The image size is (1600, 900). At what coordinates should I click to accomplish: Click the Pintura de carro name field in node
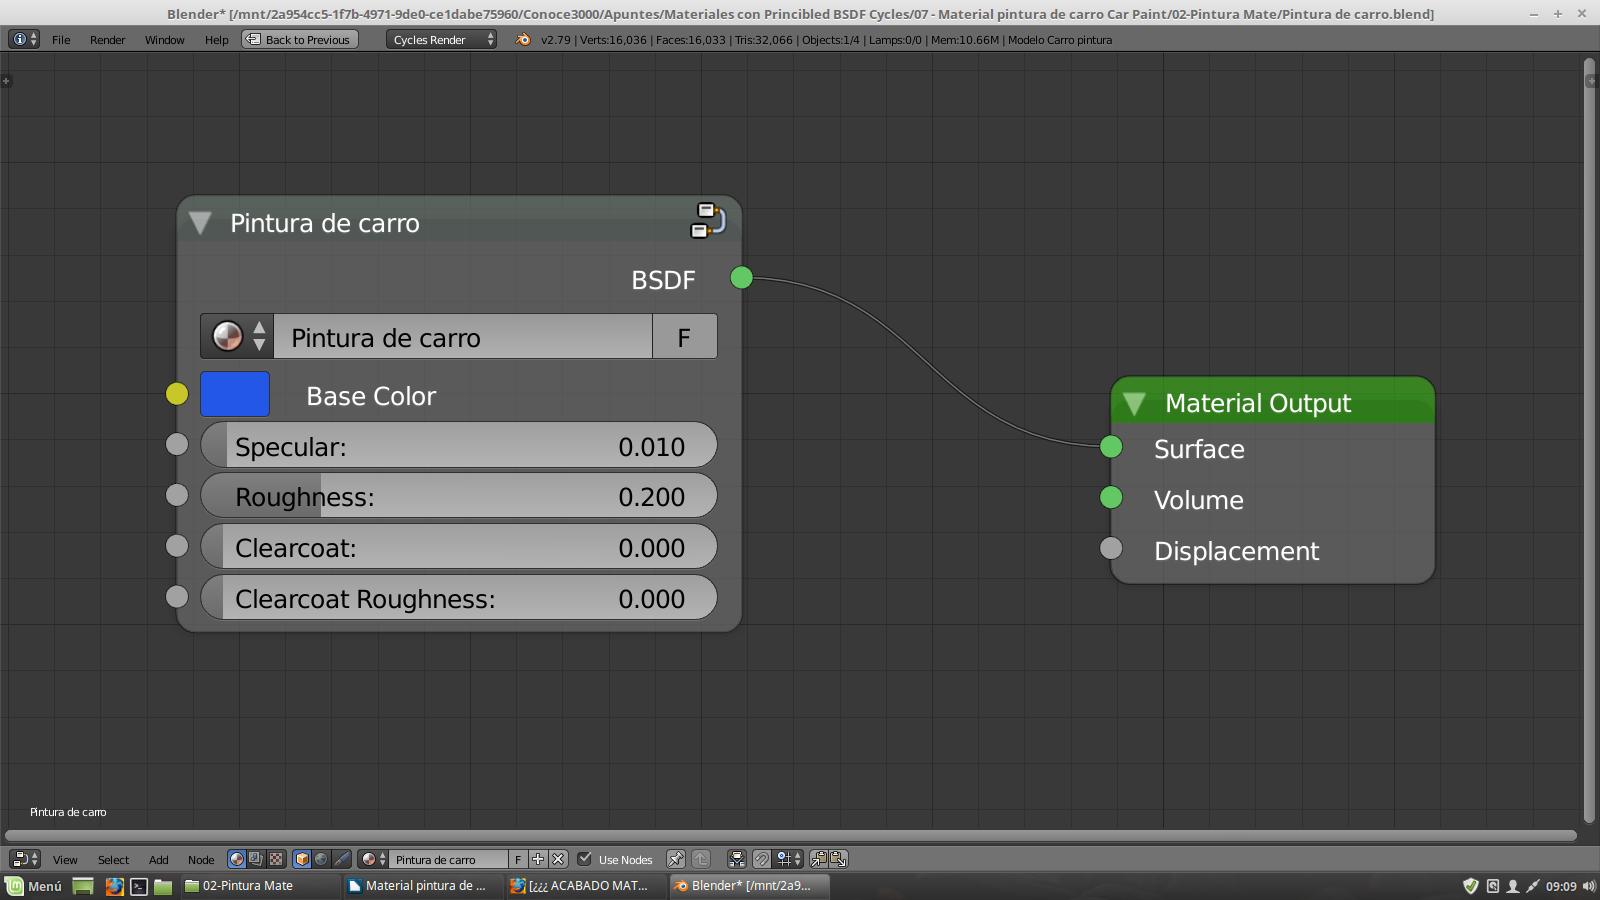pyautogui.click(x=463, y=336)
